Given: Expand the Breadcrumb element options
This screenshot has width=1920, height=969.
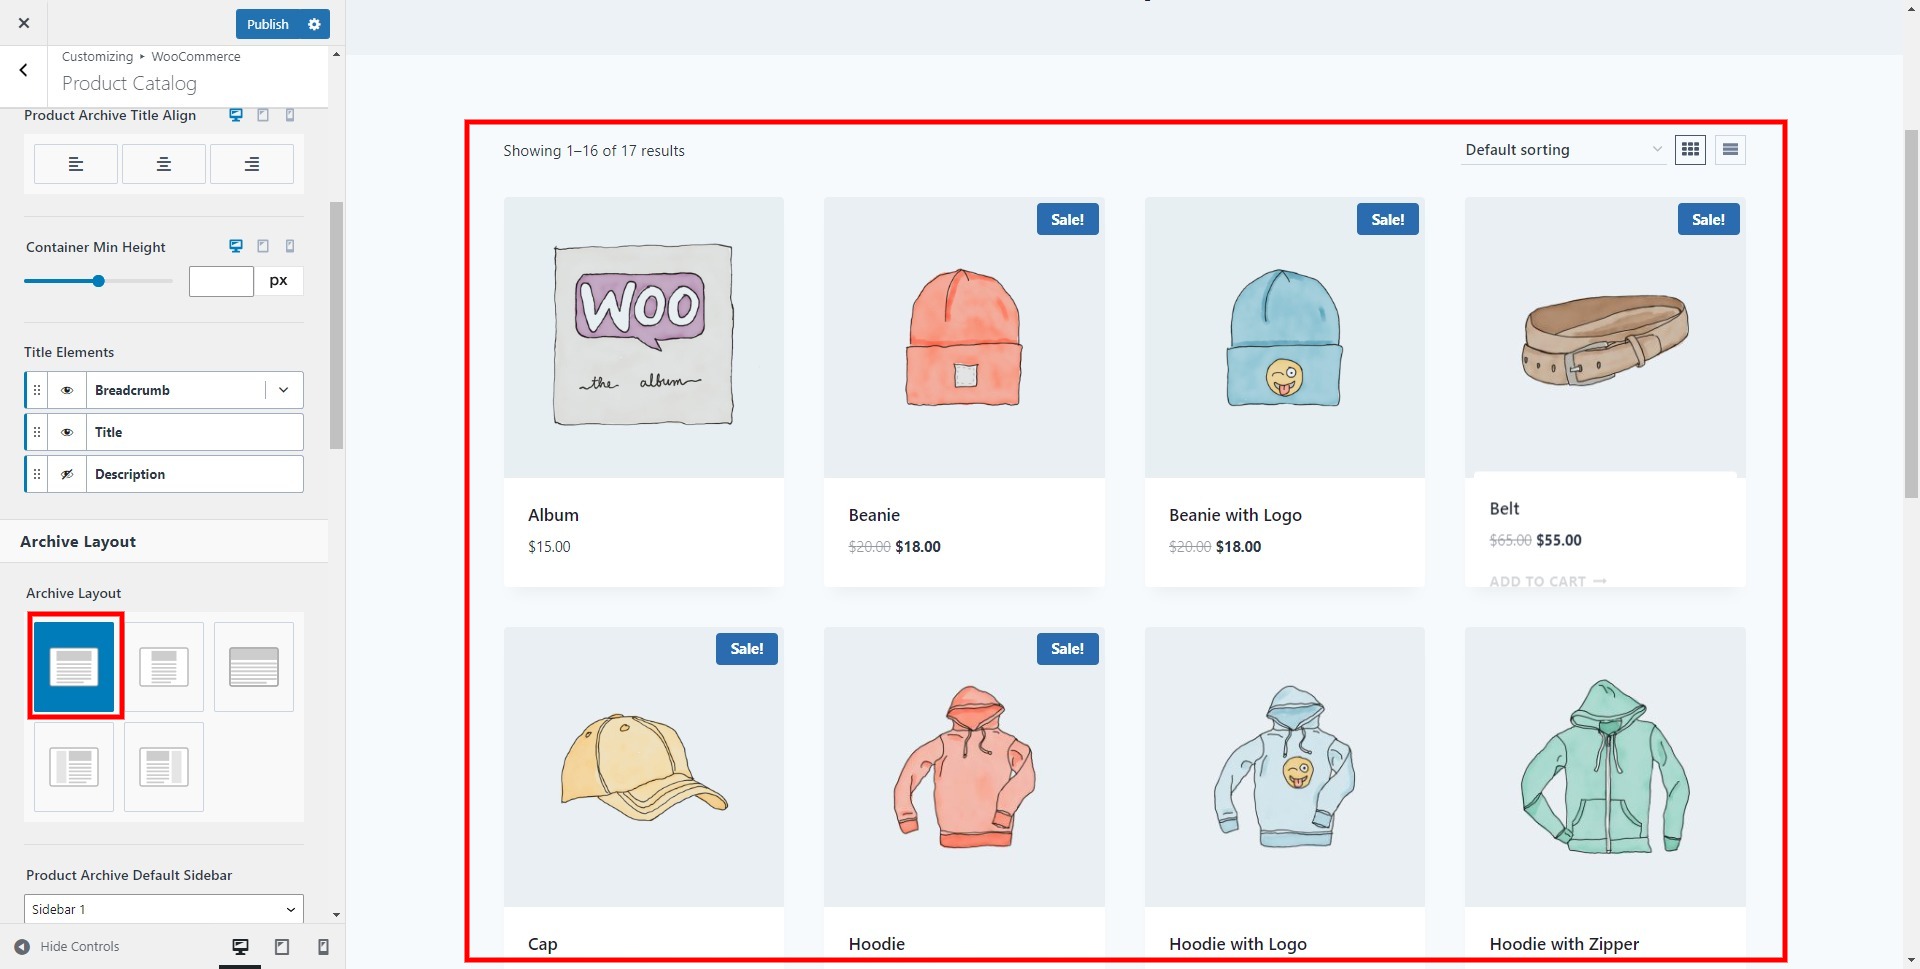Looking at the screenshot, I should click(283, 390).
